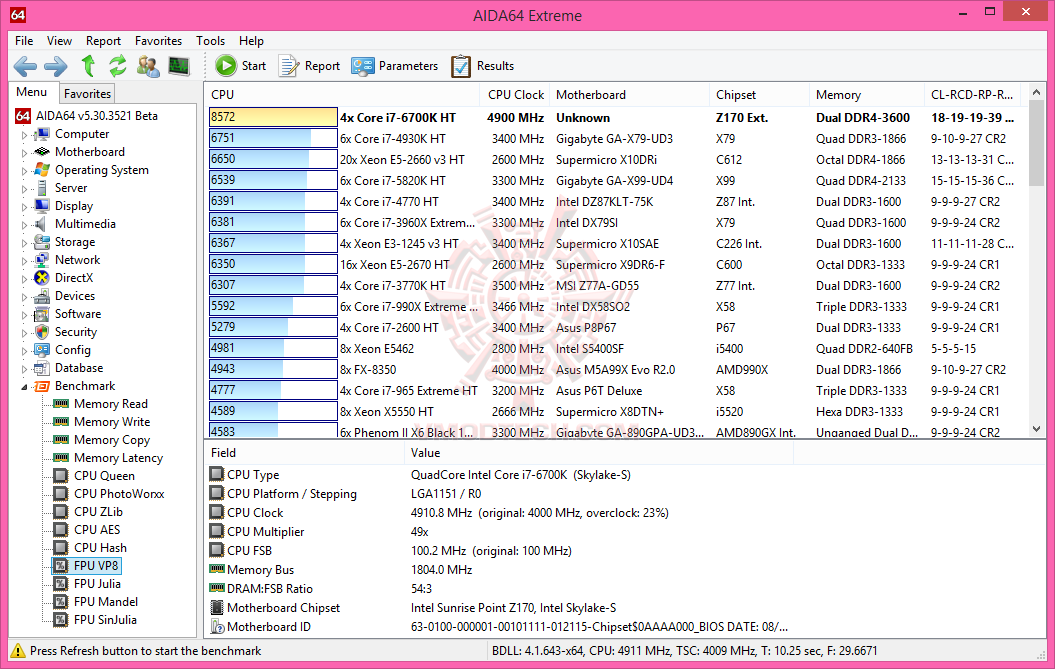This screenshot has height=669, width=1055.
Task: Switch to the Menu tab
Action: 32,92
